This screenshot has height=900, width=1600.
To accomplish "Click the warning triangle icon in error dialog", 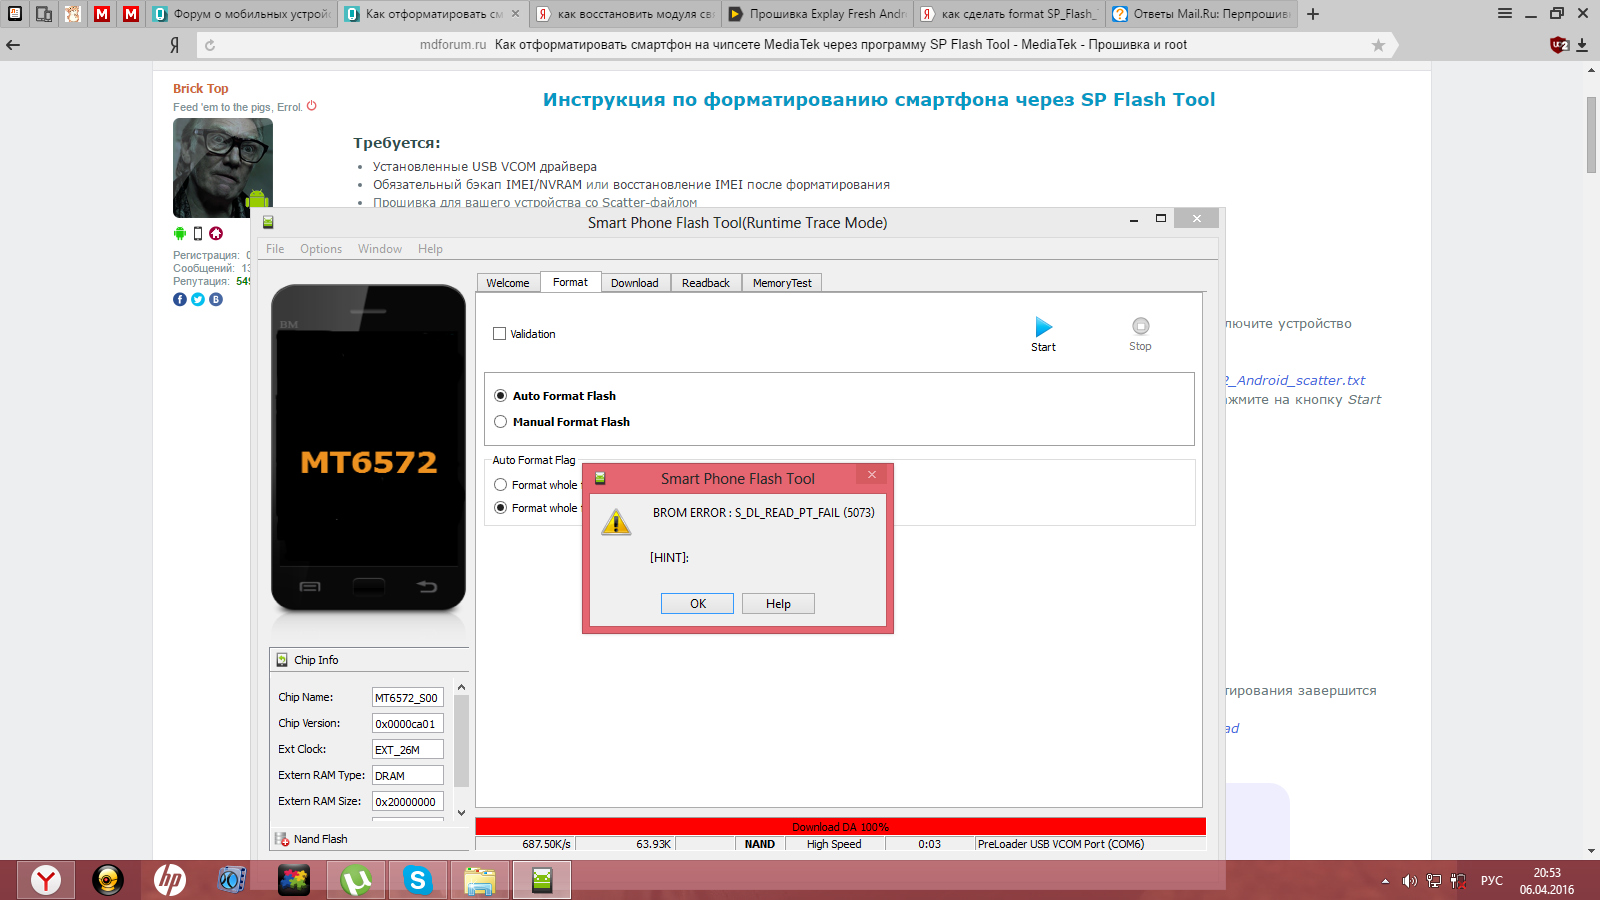I will [616, 521].
